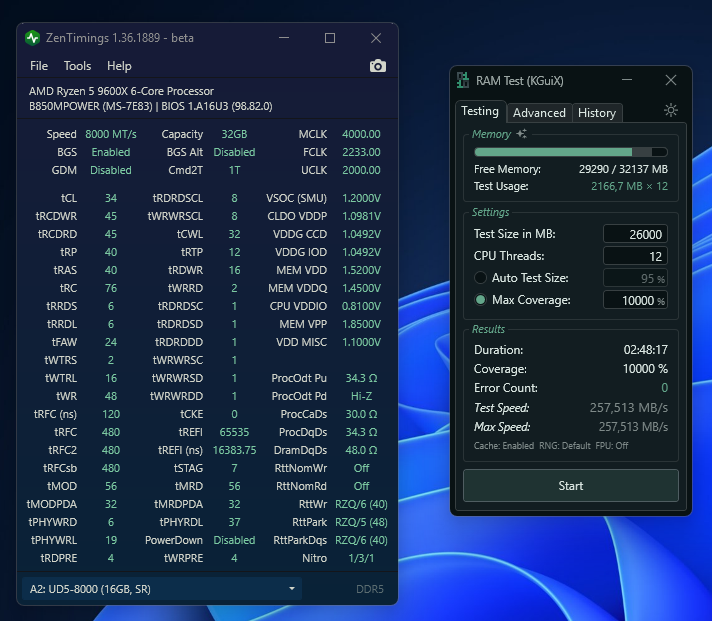Screen dimensions: 712x621
Task: Take a screenshot with the camera icon
Action: pos(377,66)
